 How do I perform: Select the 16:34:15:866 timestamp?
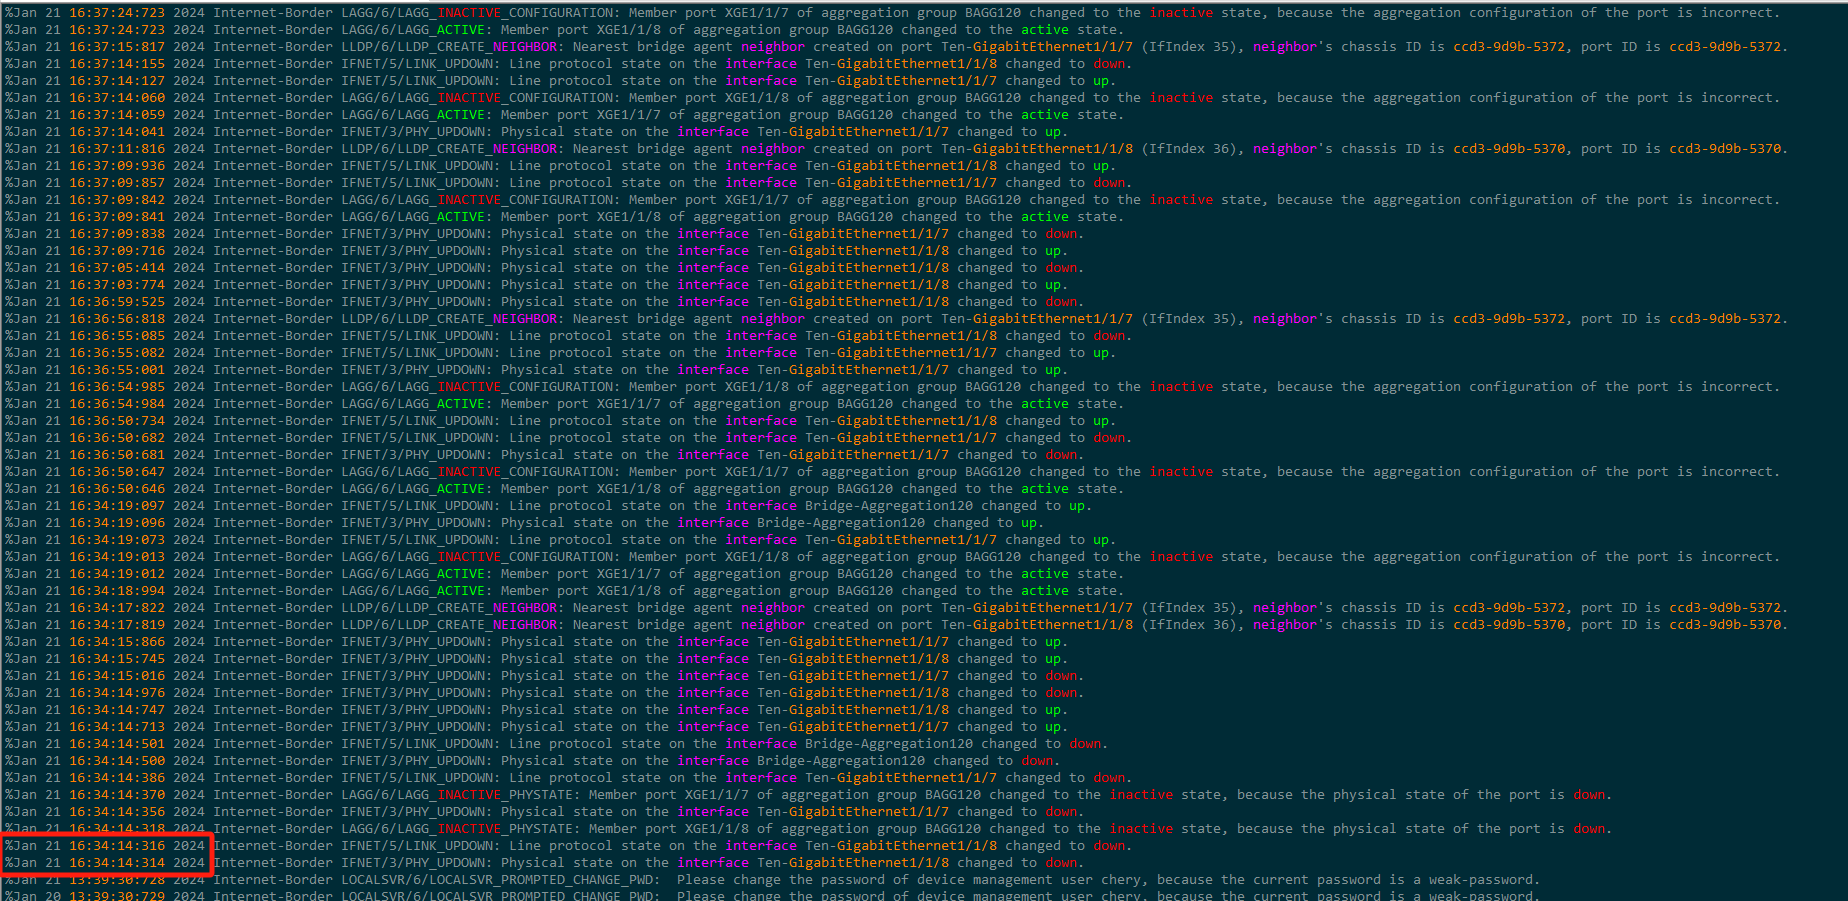point(117,642)
